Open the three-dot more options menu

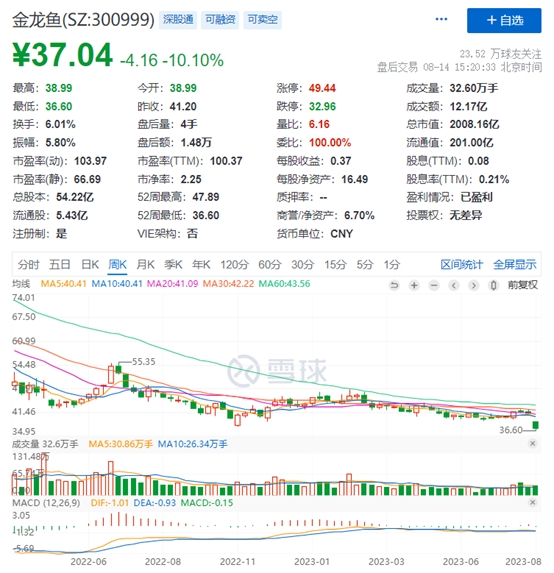441,19
